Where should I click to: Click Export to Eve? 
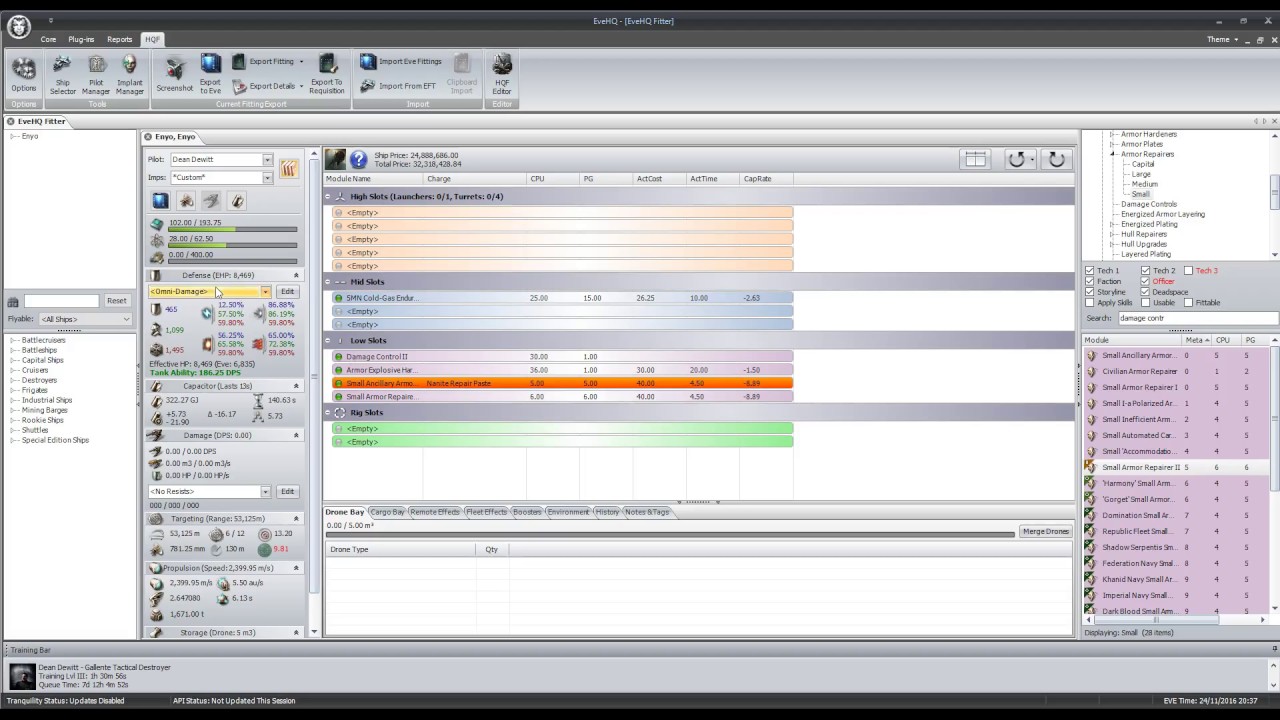(x=210, y=75)
